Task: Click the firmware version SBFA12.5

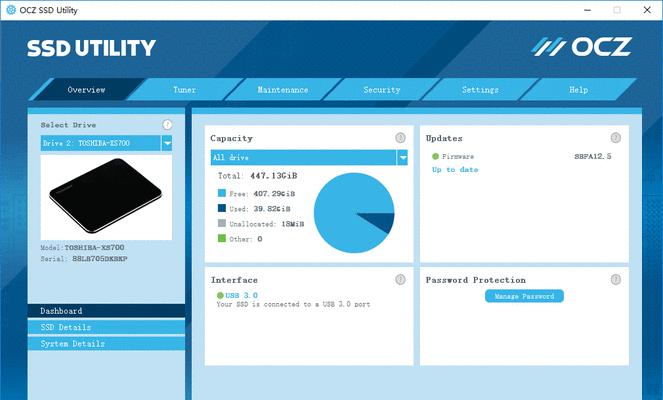Action: click(592, 156)
